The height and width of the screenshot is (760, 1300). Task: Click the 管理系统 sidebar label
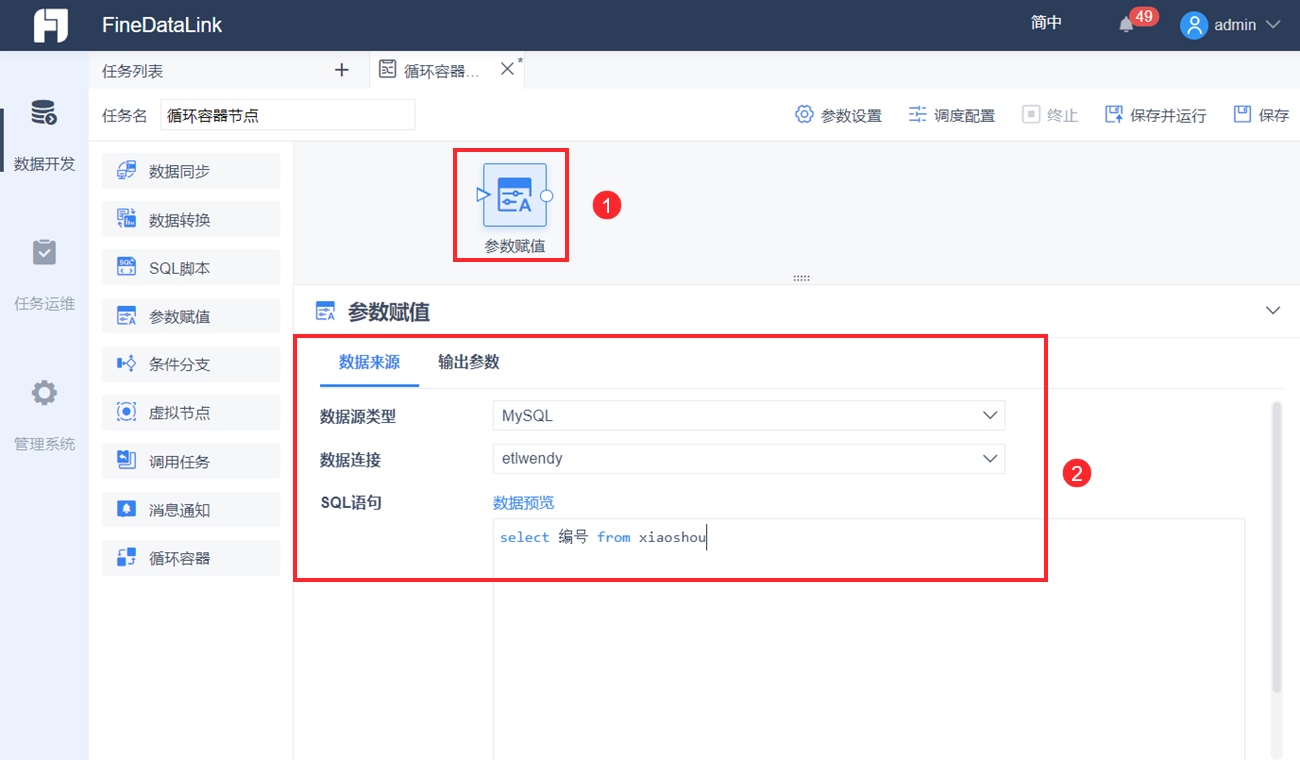[x=44, y=444]
